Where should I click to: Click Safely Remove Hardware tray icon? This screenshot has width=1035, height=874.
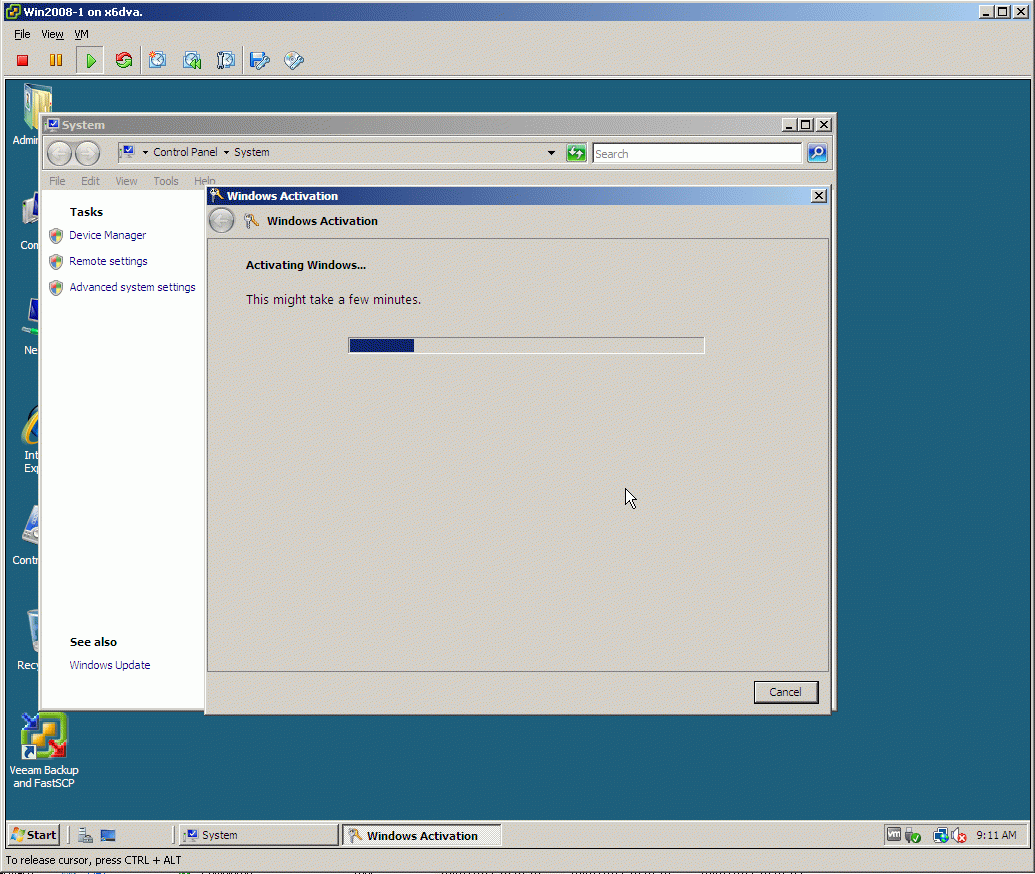click(x=913, y=836)
